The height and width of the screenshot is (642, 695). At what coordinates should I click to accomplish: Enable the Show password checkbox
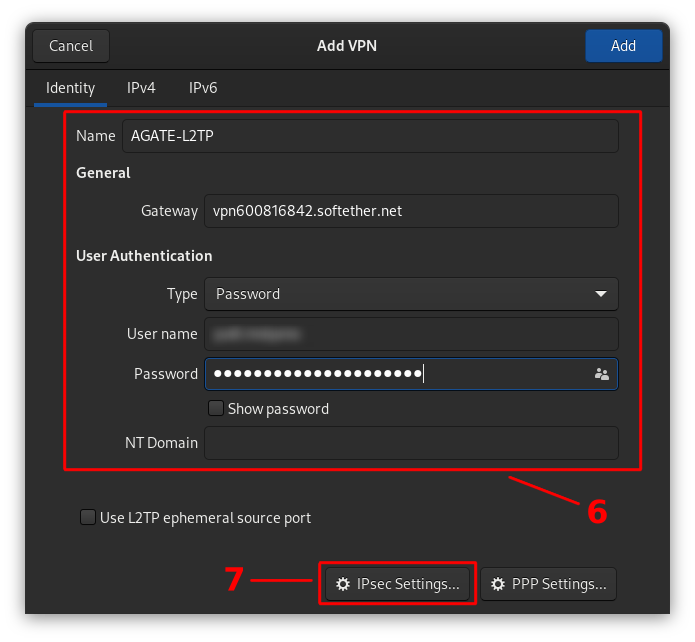[x=215, y=408]
